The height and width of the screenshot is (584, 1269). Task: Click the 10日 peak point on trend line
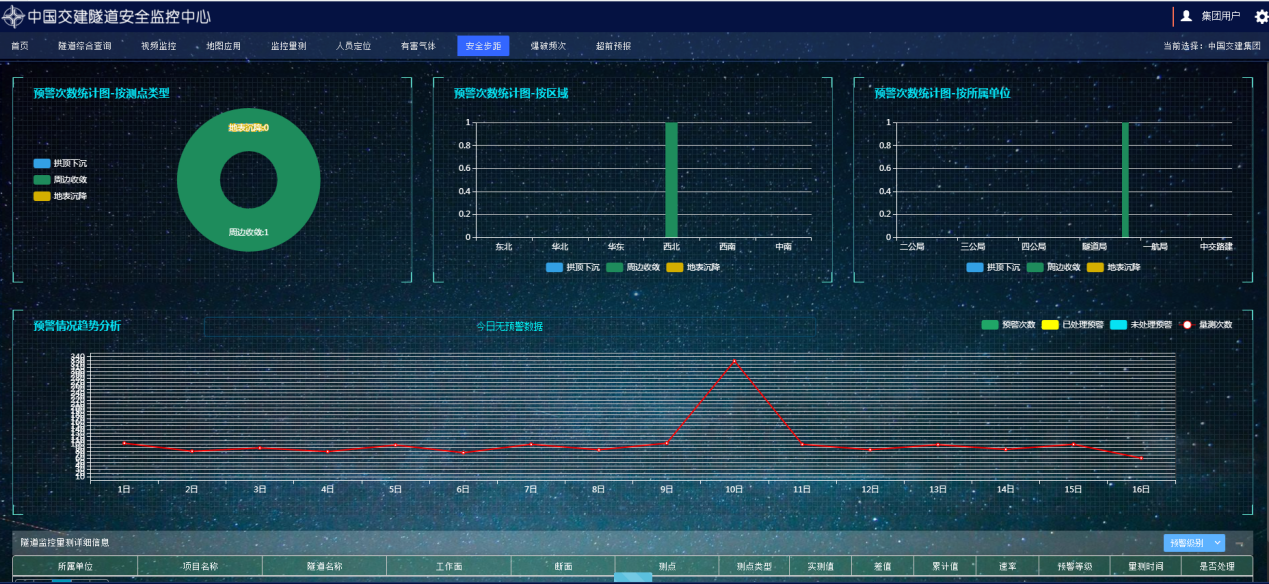click(x=735, y=361)
